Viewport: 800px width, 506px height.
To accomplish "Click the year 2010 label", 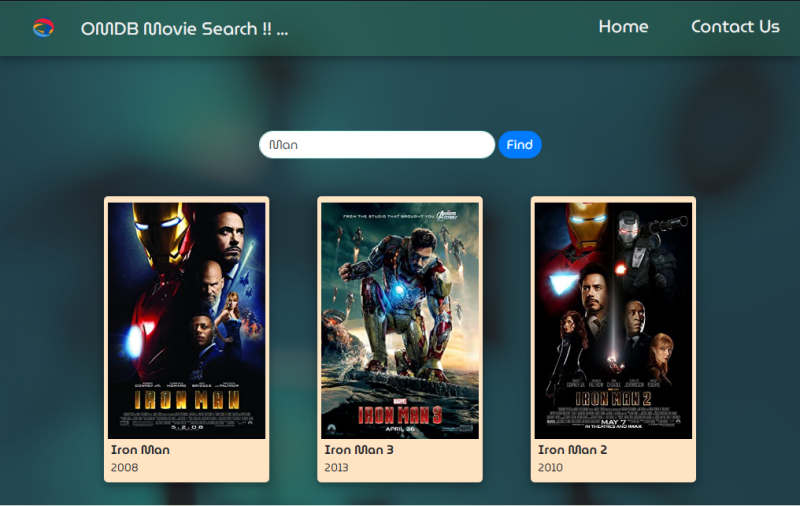I will coord(550,467).
